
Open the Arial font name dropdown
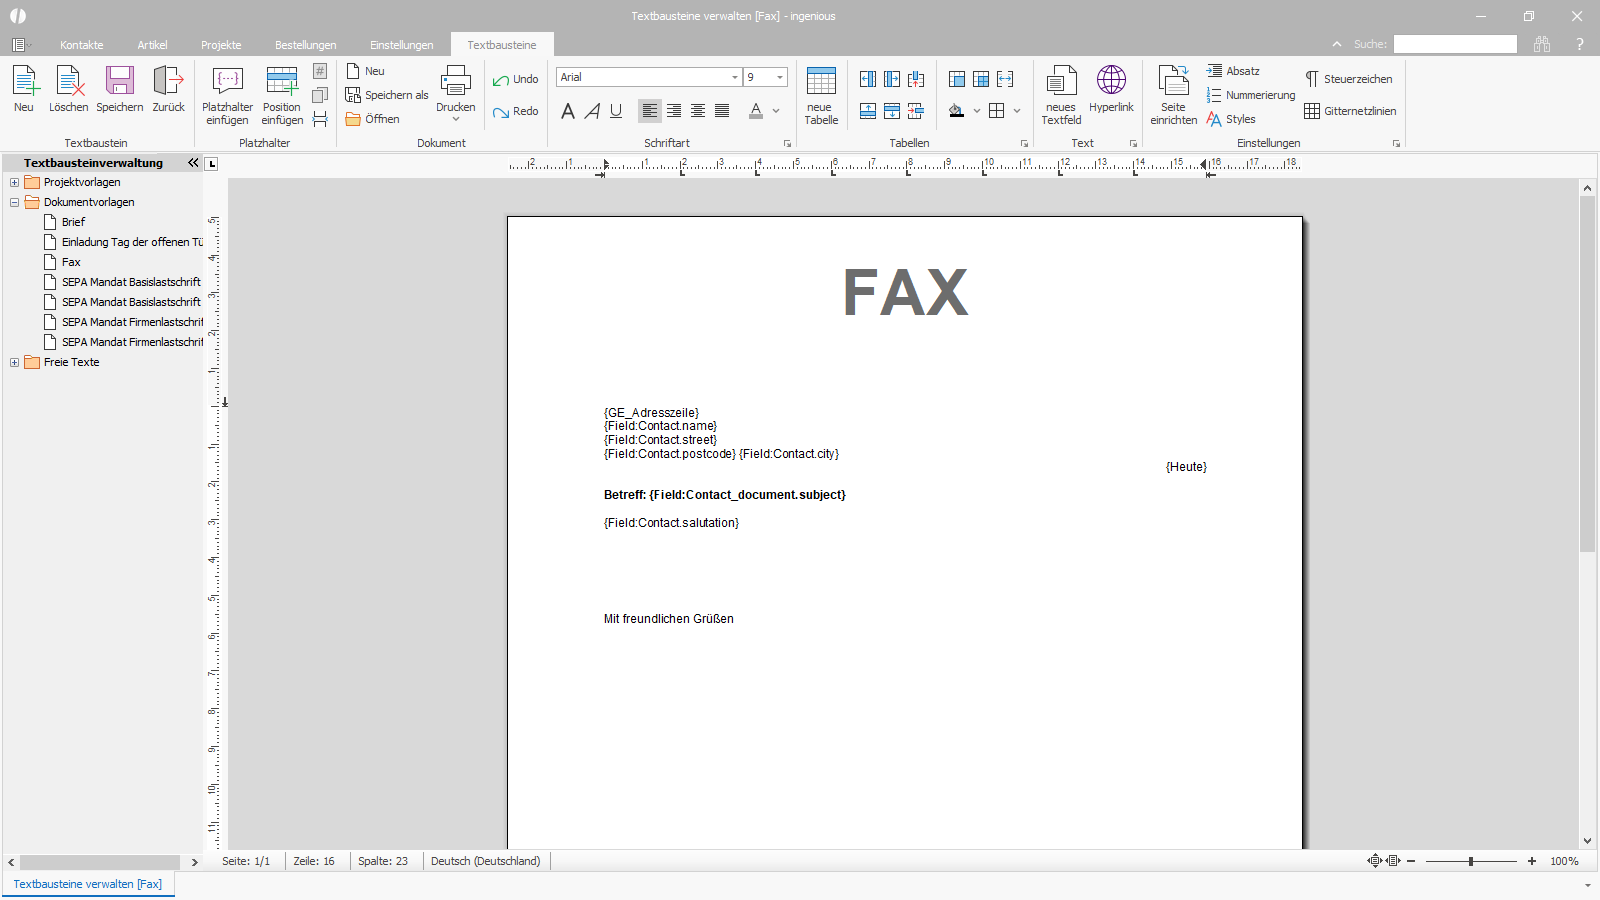735,77
